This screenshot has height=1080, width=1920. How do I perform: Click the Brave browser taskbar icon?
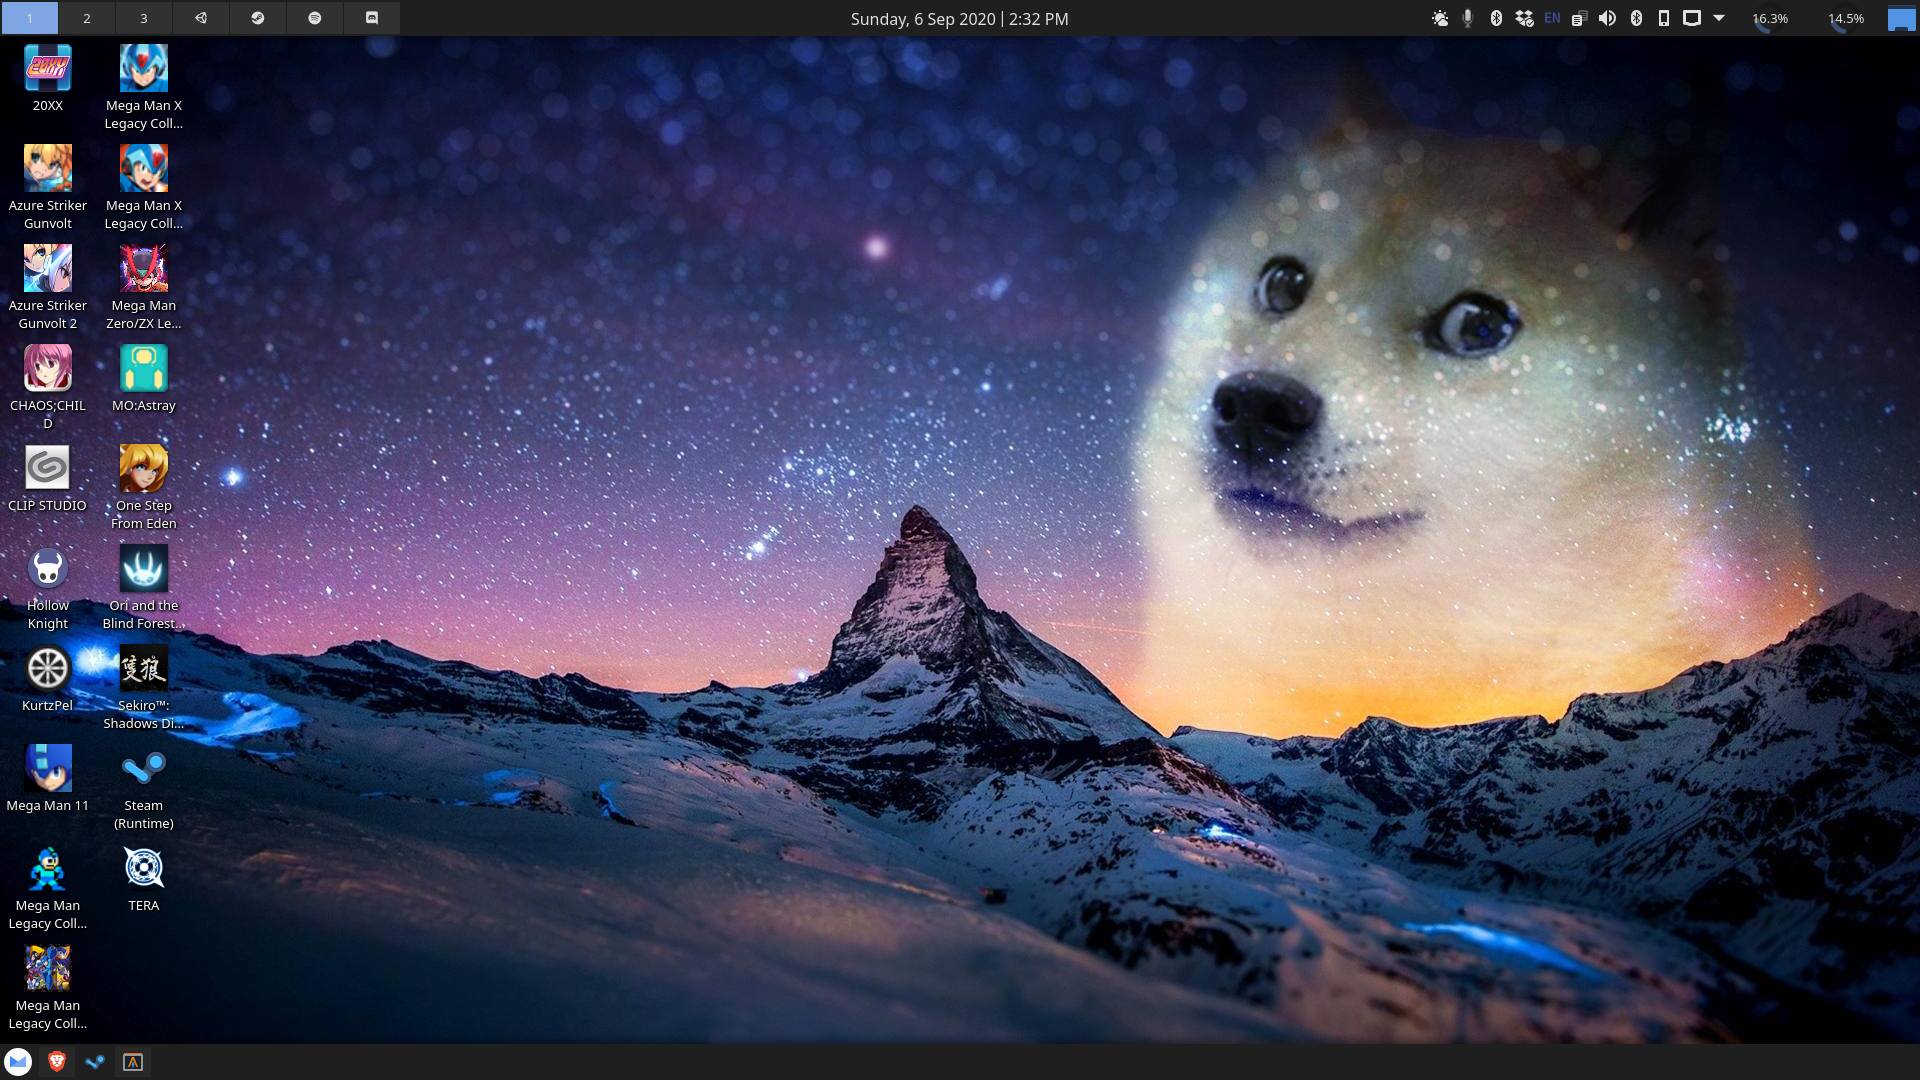coord(57,1062)
